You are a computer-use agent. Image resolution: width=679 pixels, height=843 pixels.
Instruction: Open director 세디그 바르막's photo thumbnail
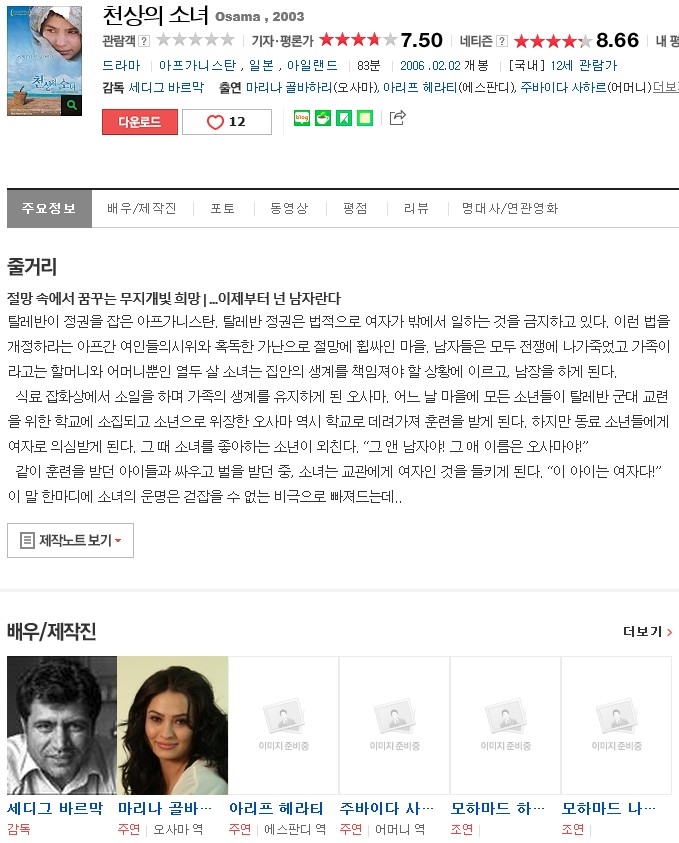(62, 725)
